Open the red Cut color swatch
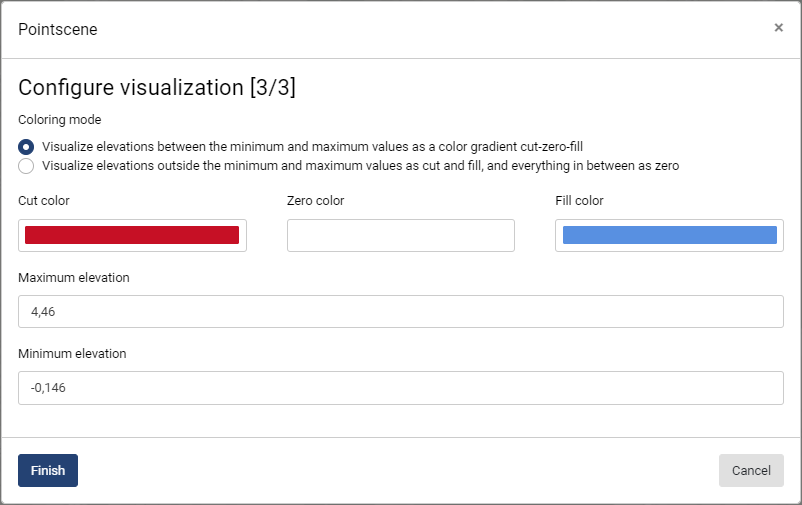The width and height of the screenshot is (802, 505). tap(132, 235)
